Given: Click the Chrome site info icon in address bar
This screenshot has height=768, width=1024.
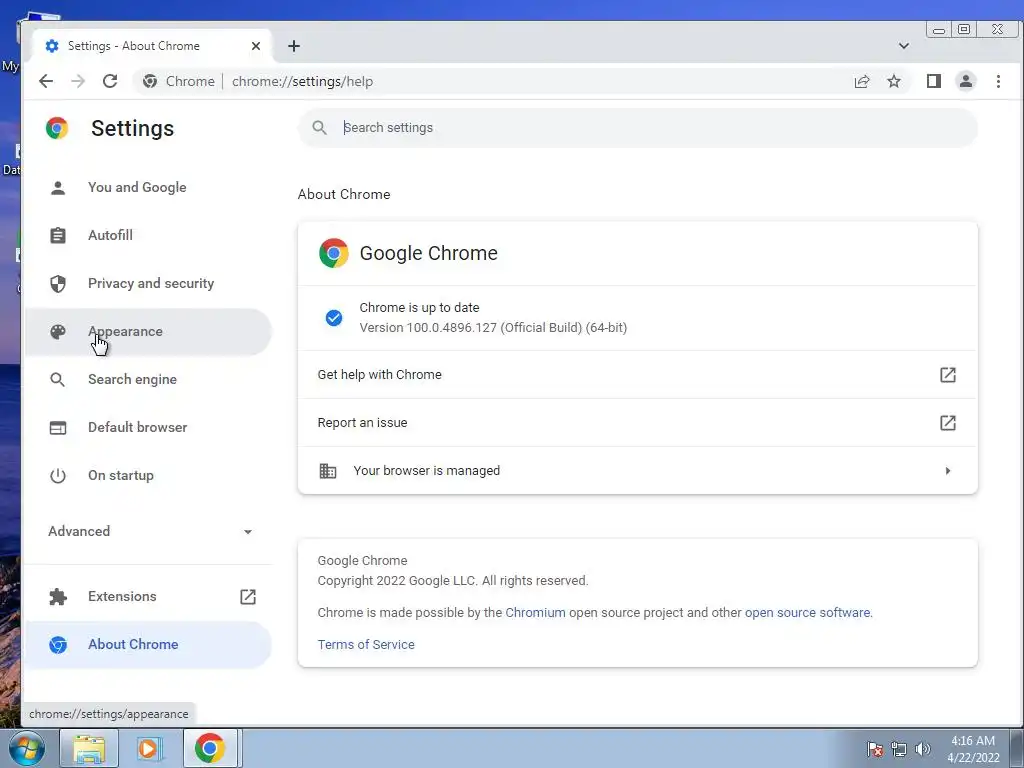Looking at the screenshot, I should pos(150,81).
